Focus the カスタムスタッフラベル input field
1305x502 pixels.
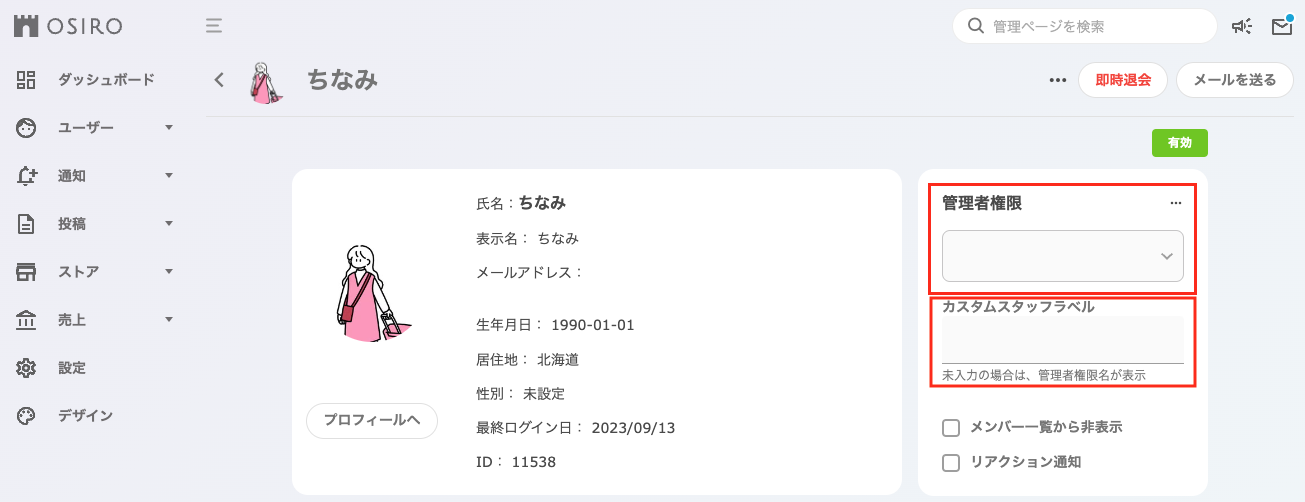[x=1063, y=340]
